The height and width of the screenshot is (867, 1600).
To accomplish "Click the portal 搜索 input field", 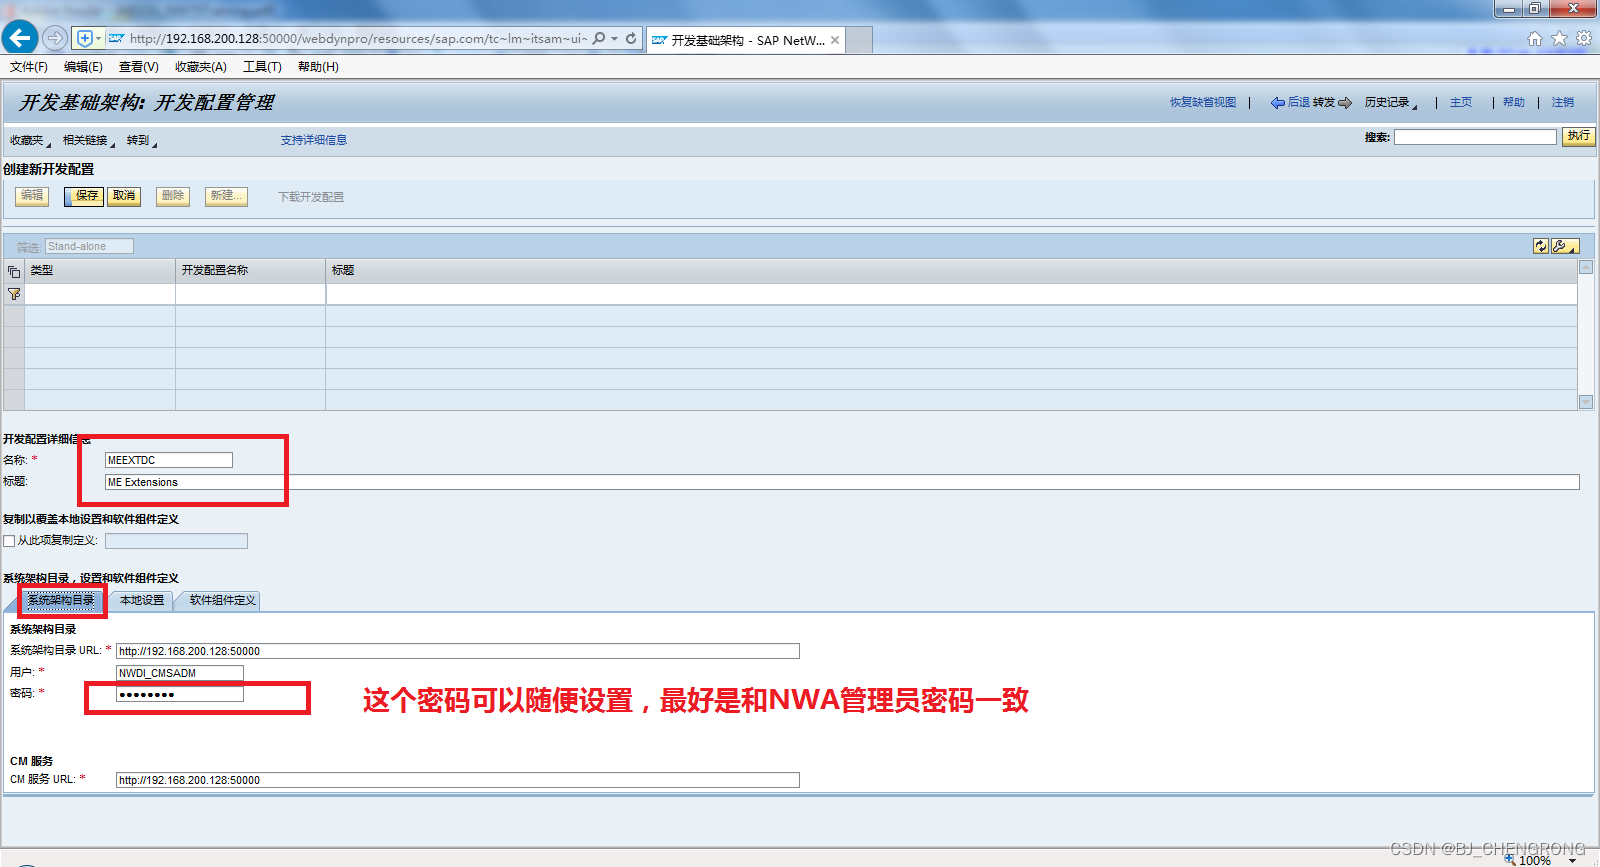I will 1475,137.
